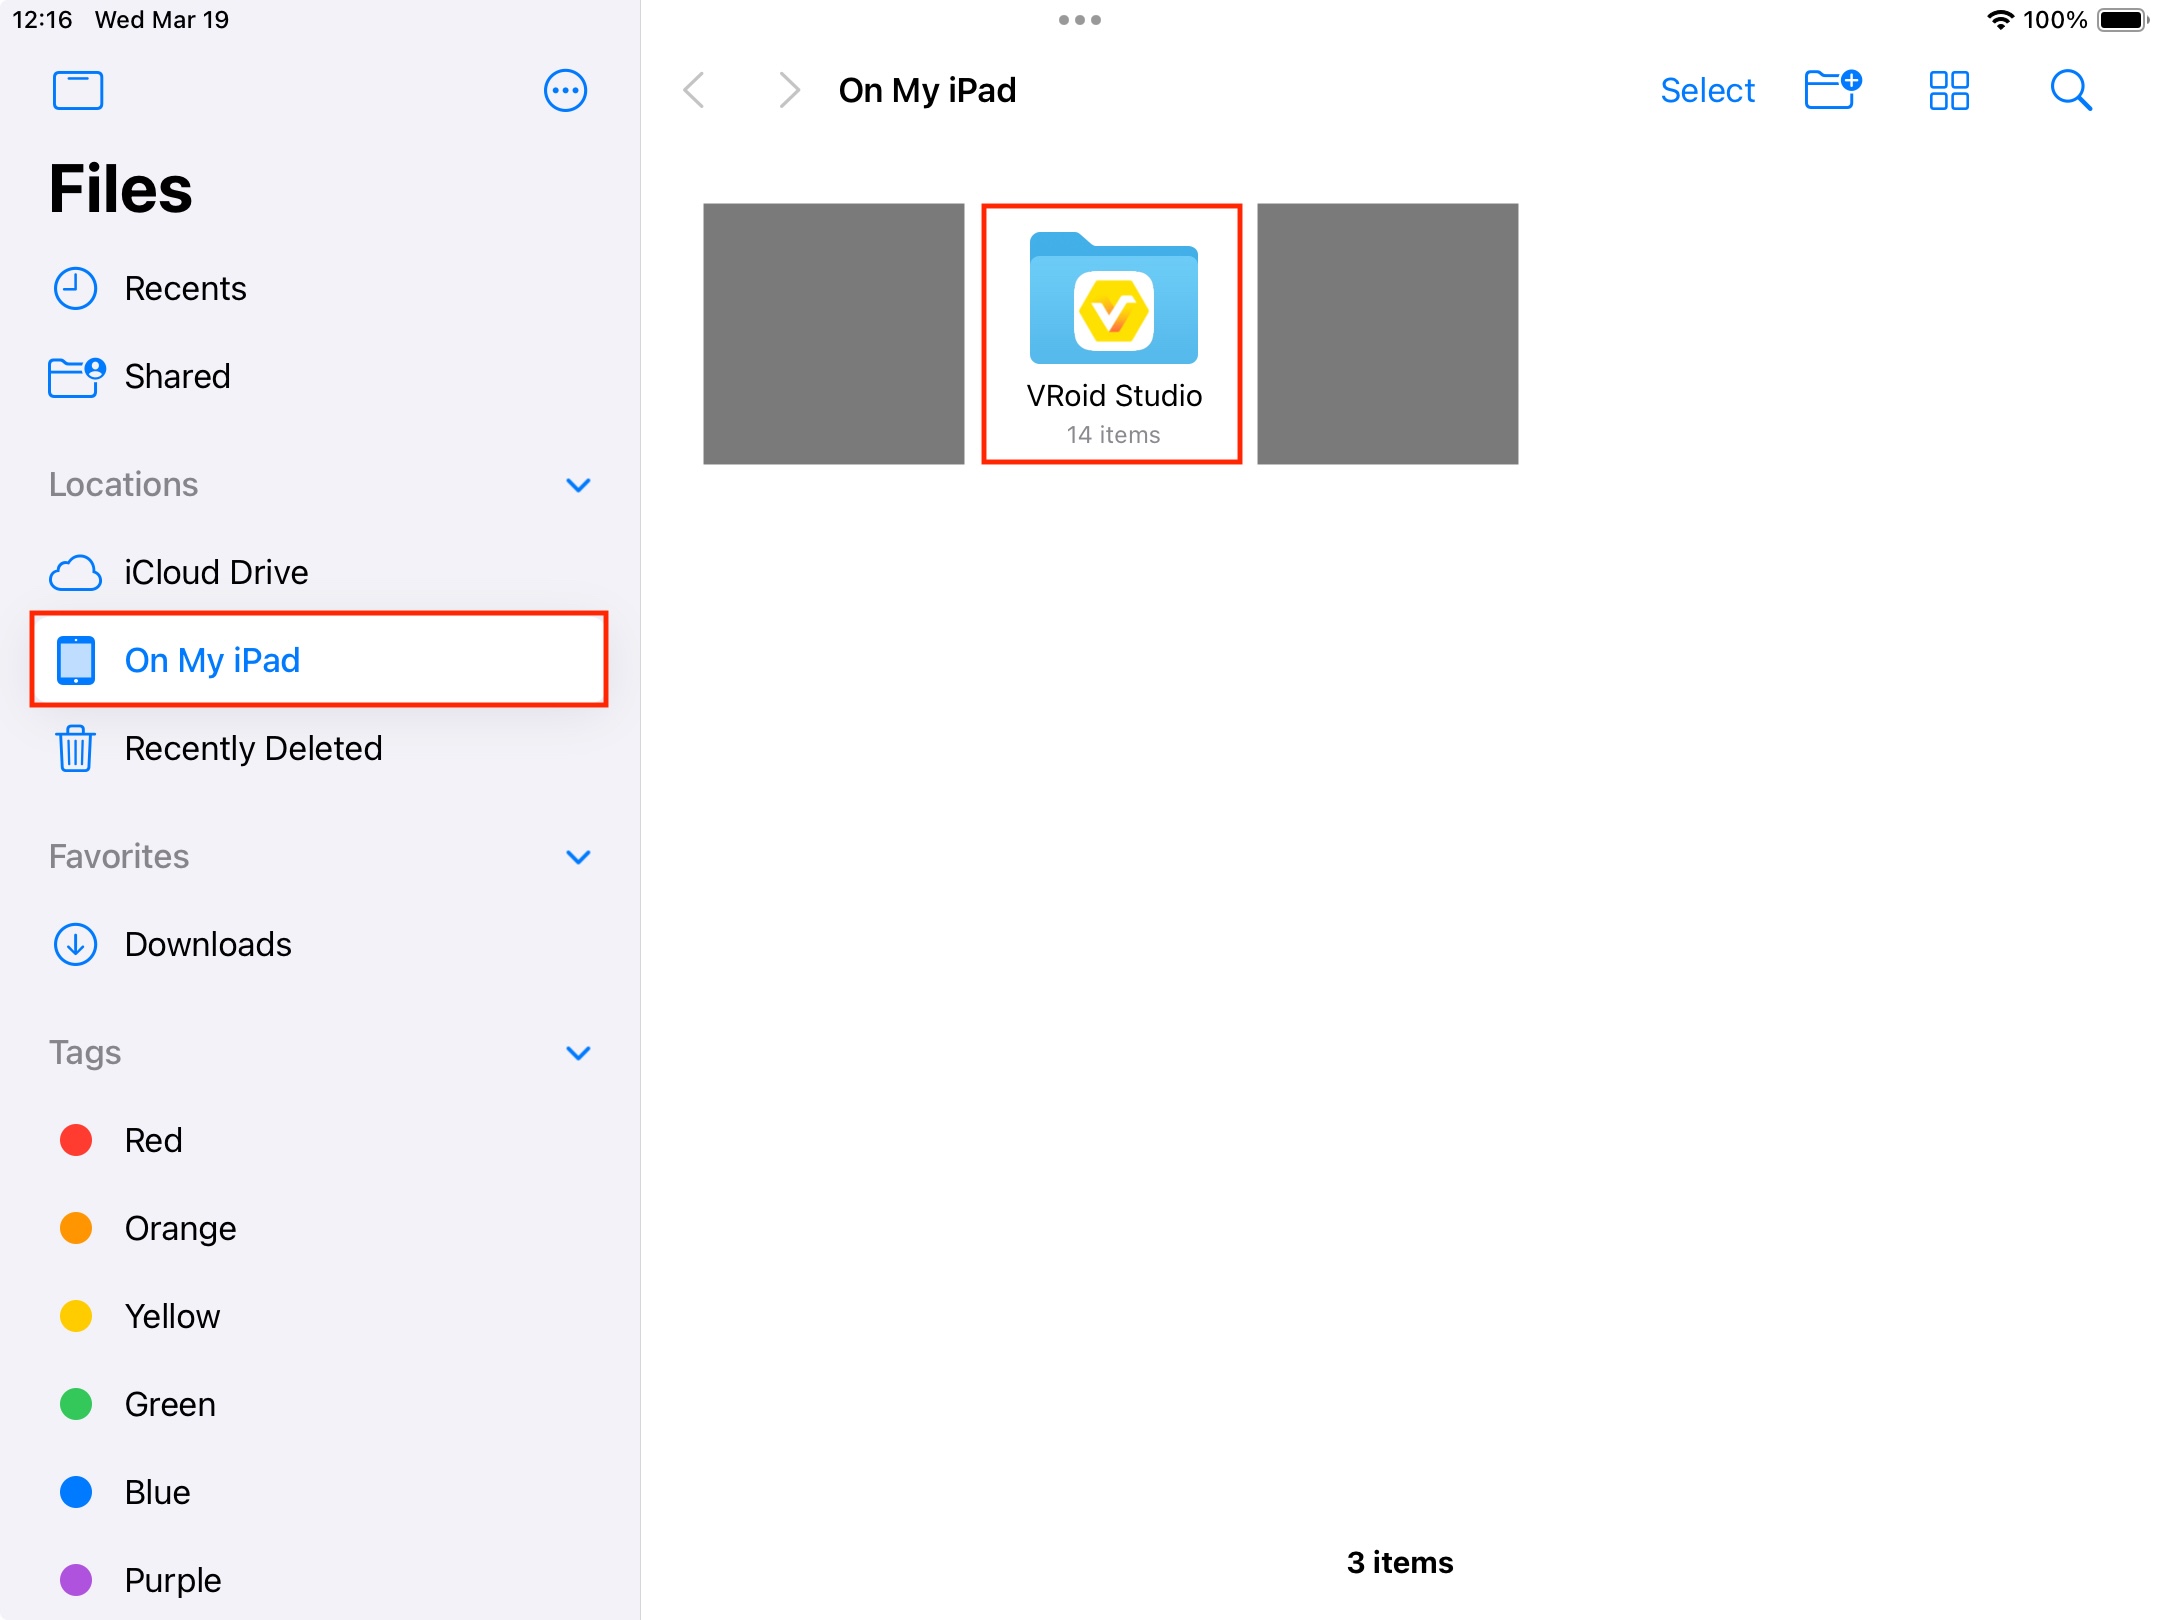Open Recents in the sidebar
The image size is (2160, 1620).
pos(320,288)
